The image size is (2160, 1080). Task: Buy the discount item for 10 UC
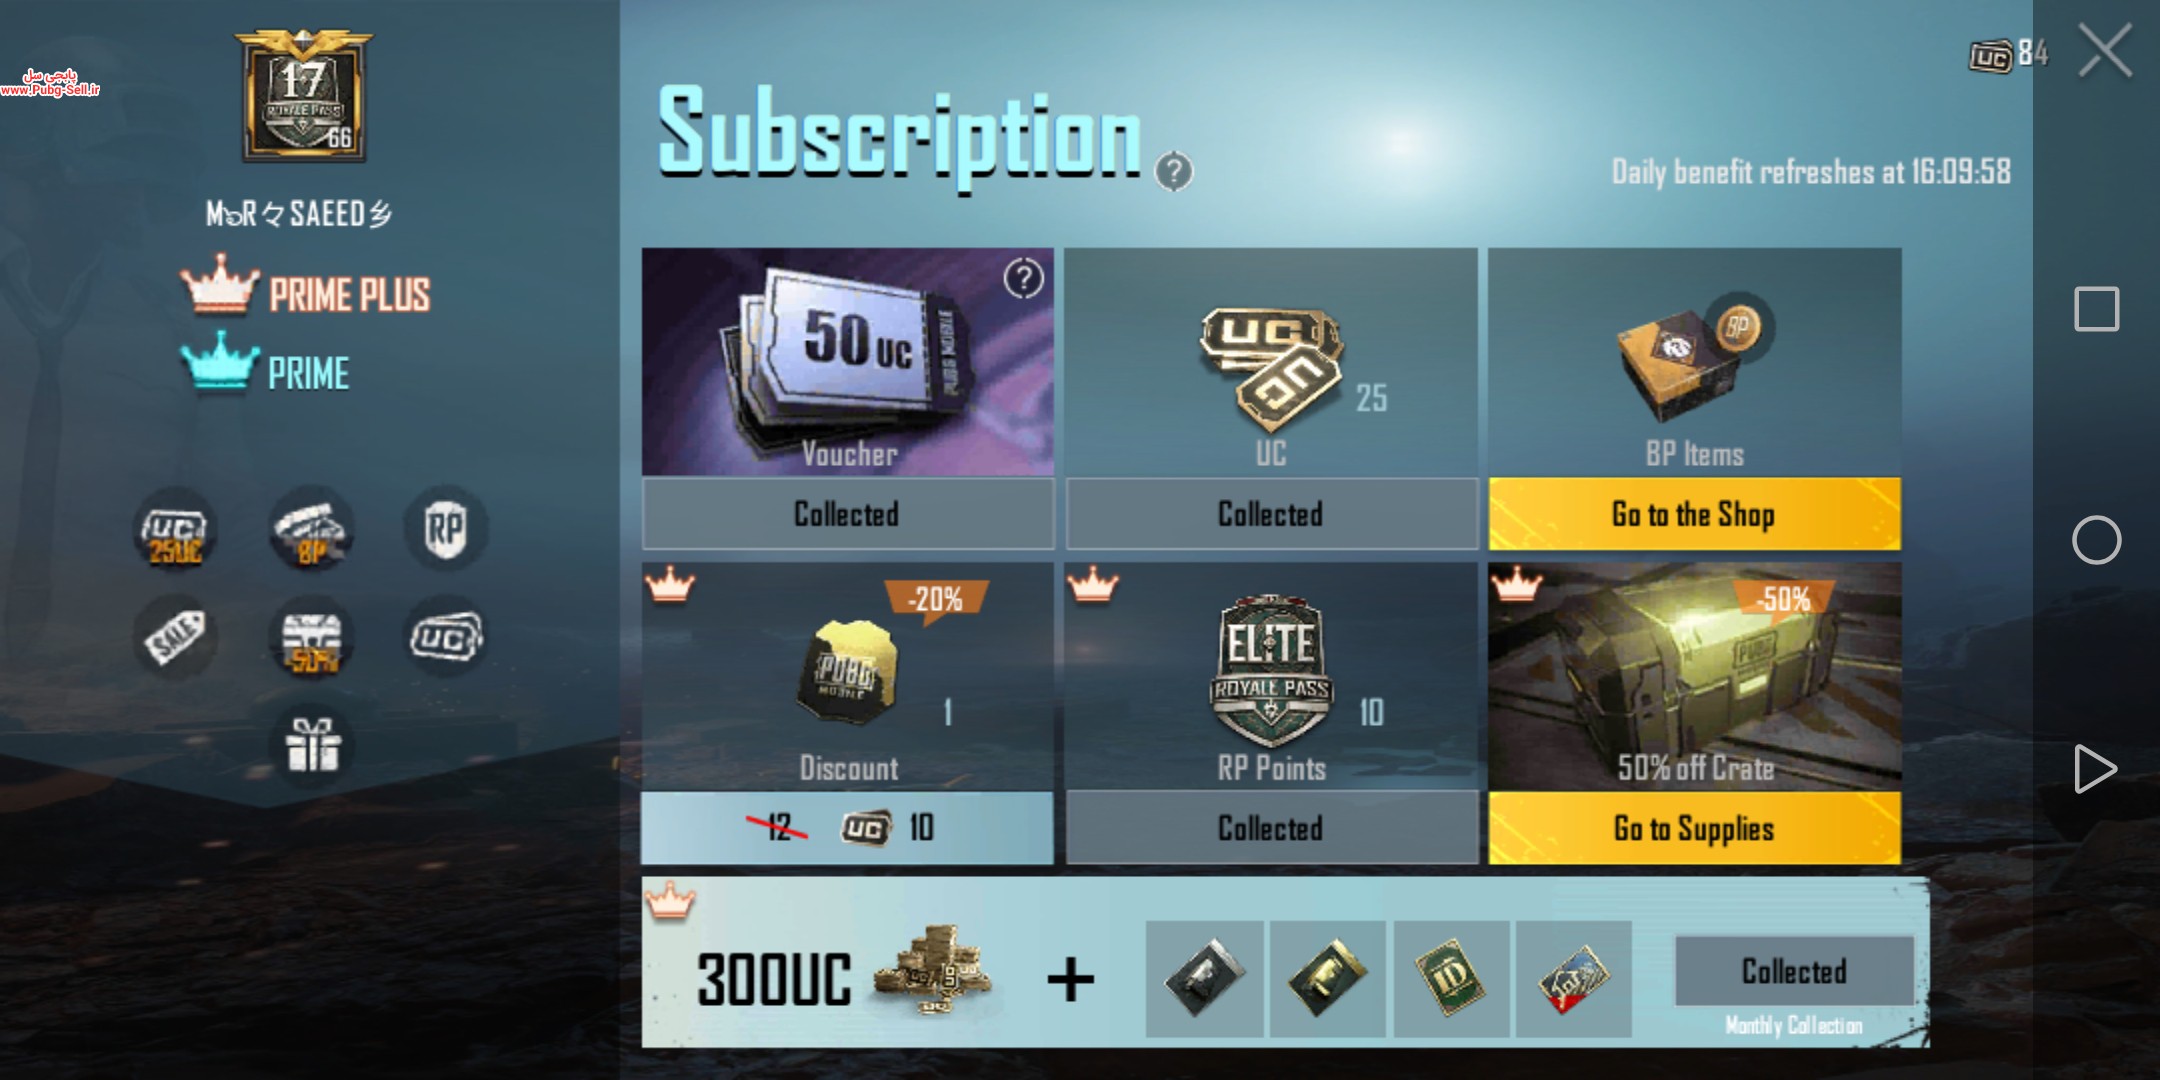tap(847, 828)
